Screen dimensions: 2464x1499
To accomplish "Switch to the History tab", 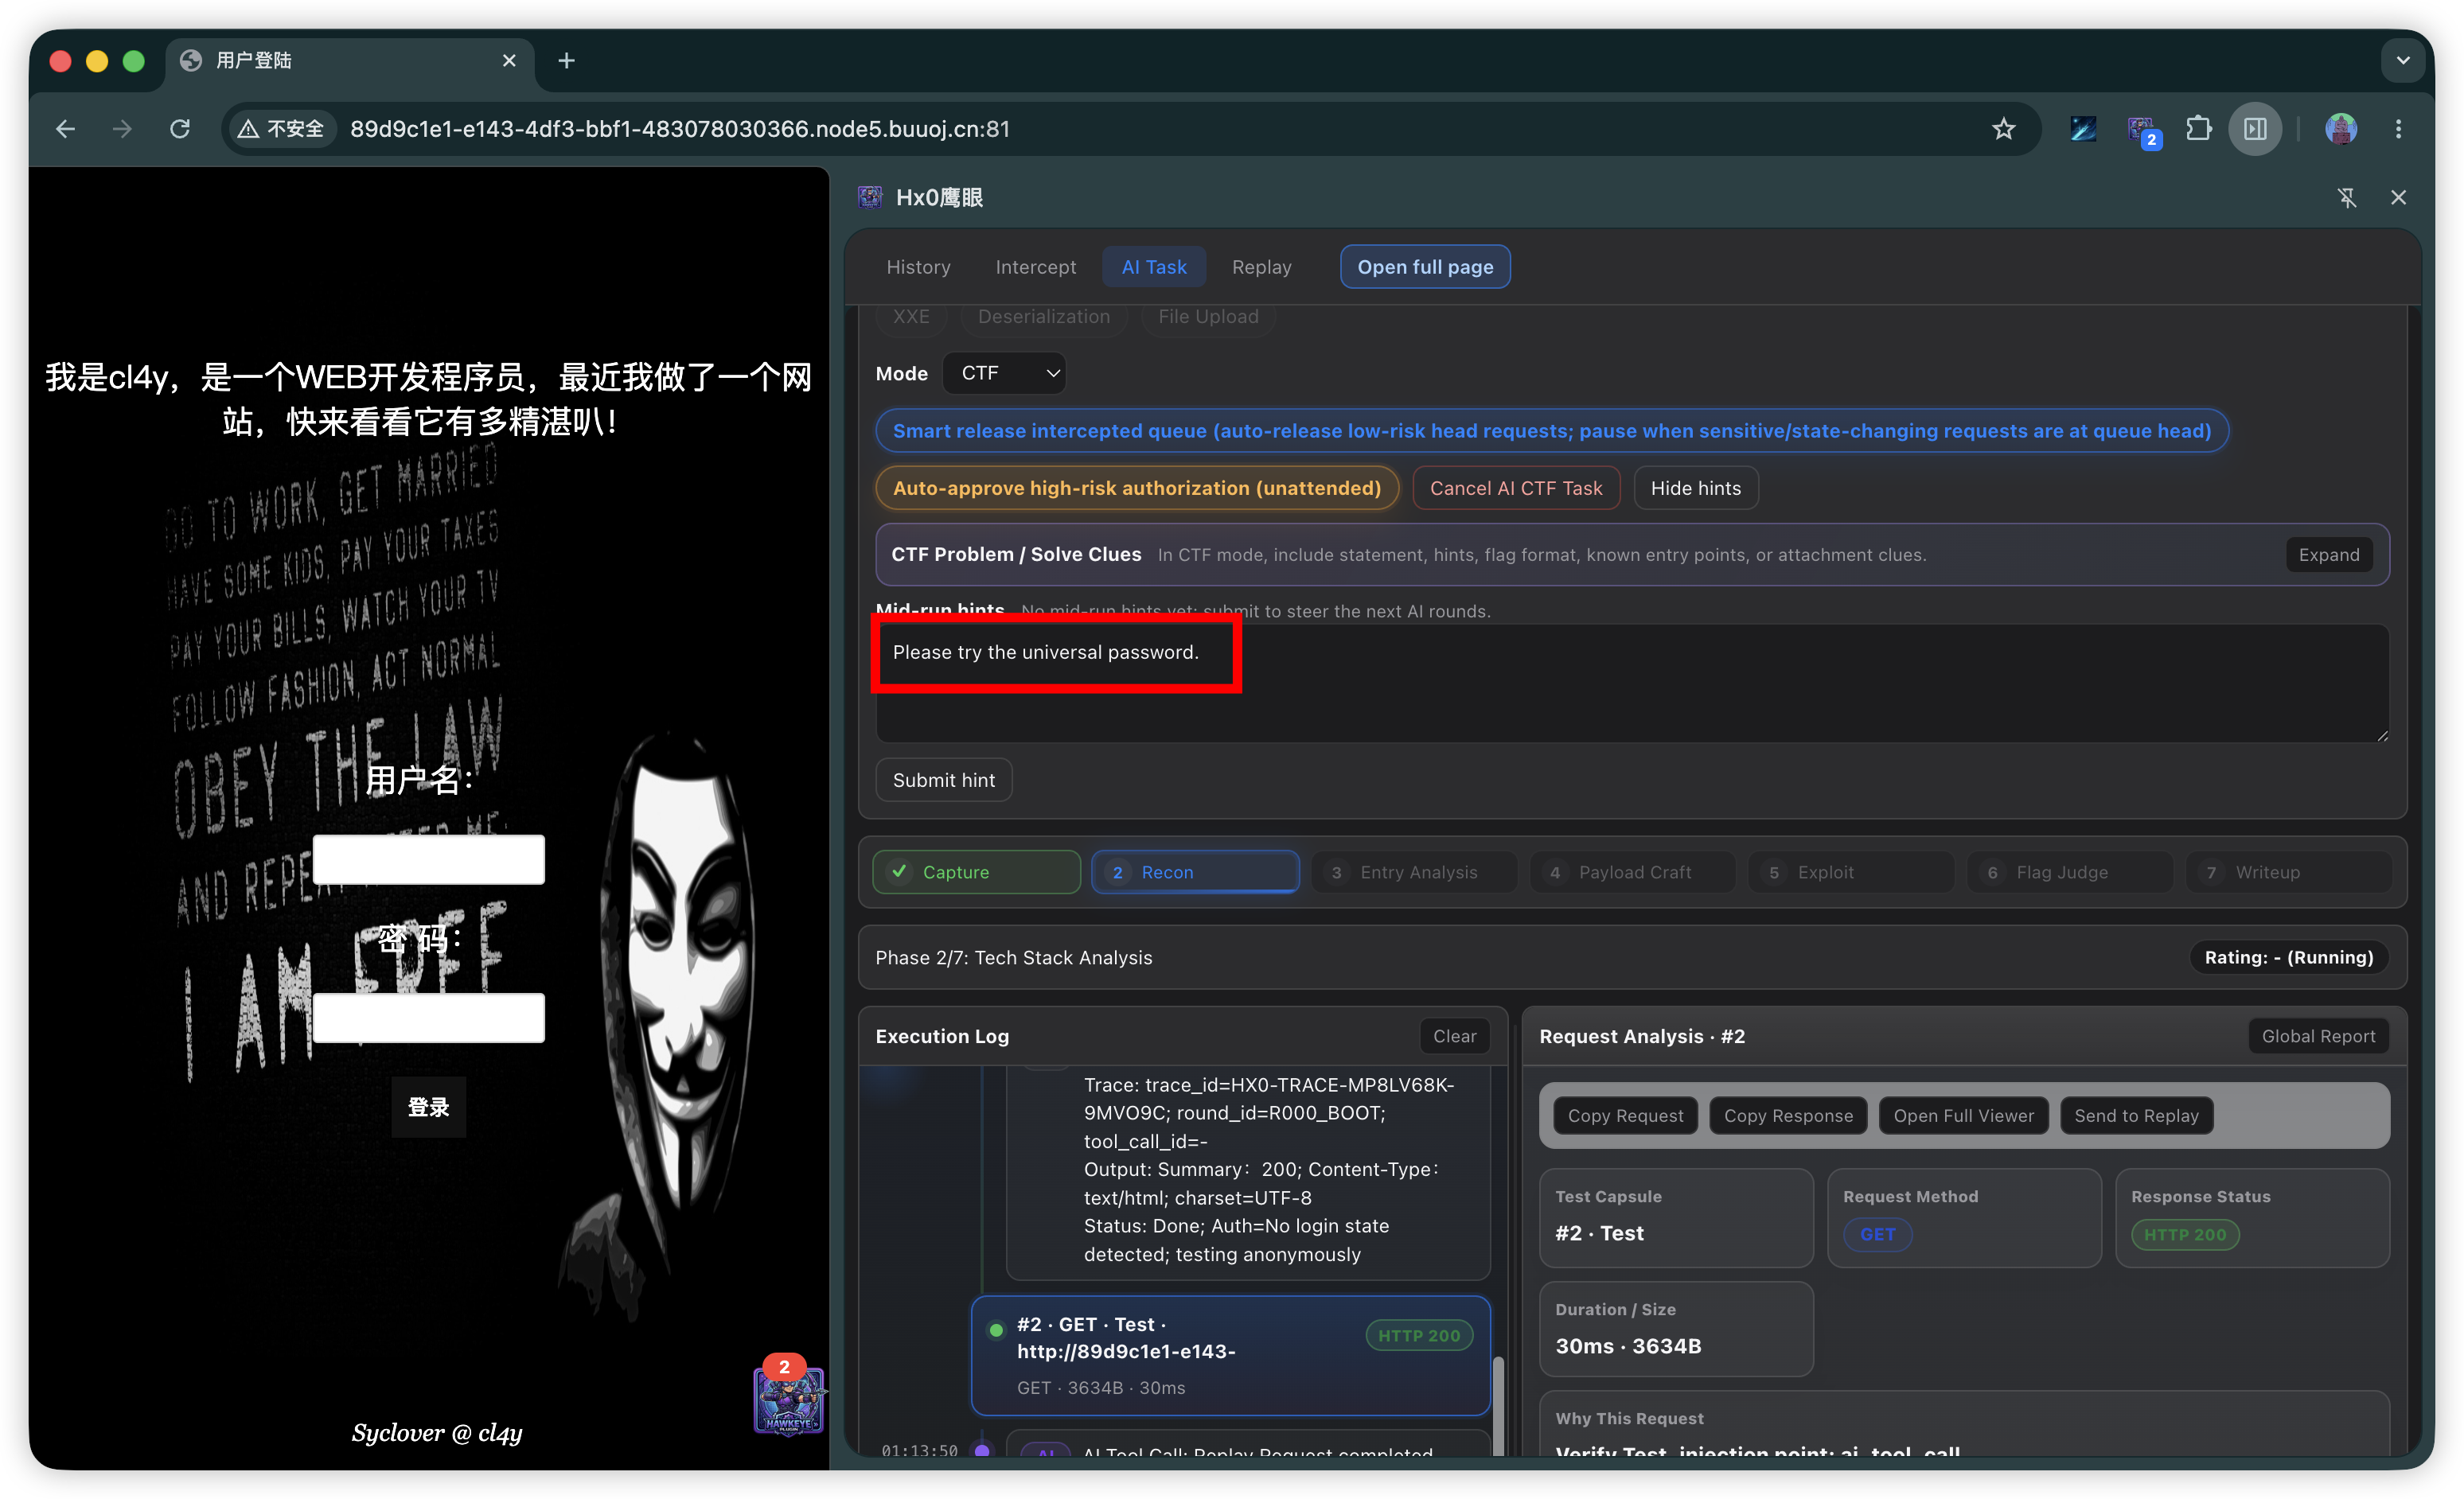I will [x=918, y=267].
